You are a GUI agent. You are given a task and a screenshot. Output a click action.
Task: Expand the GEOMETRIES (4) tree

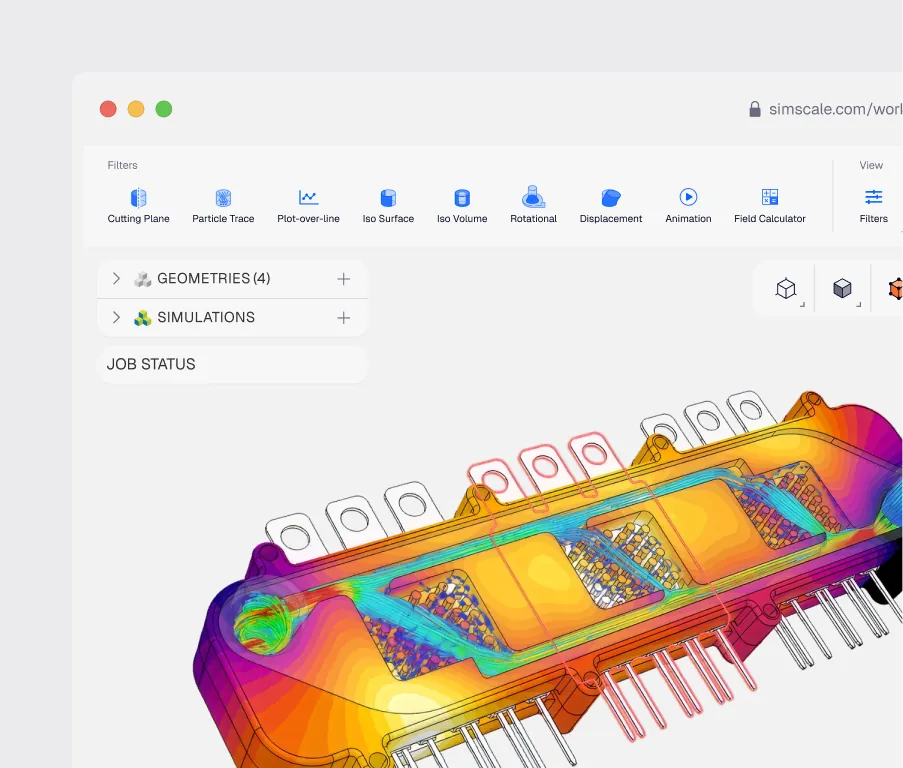(x=116, y=279)
